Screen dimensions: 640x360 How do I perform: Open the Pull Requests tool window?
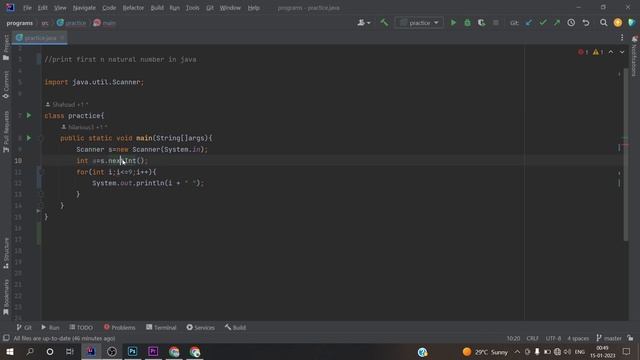point(6,131)
